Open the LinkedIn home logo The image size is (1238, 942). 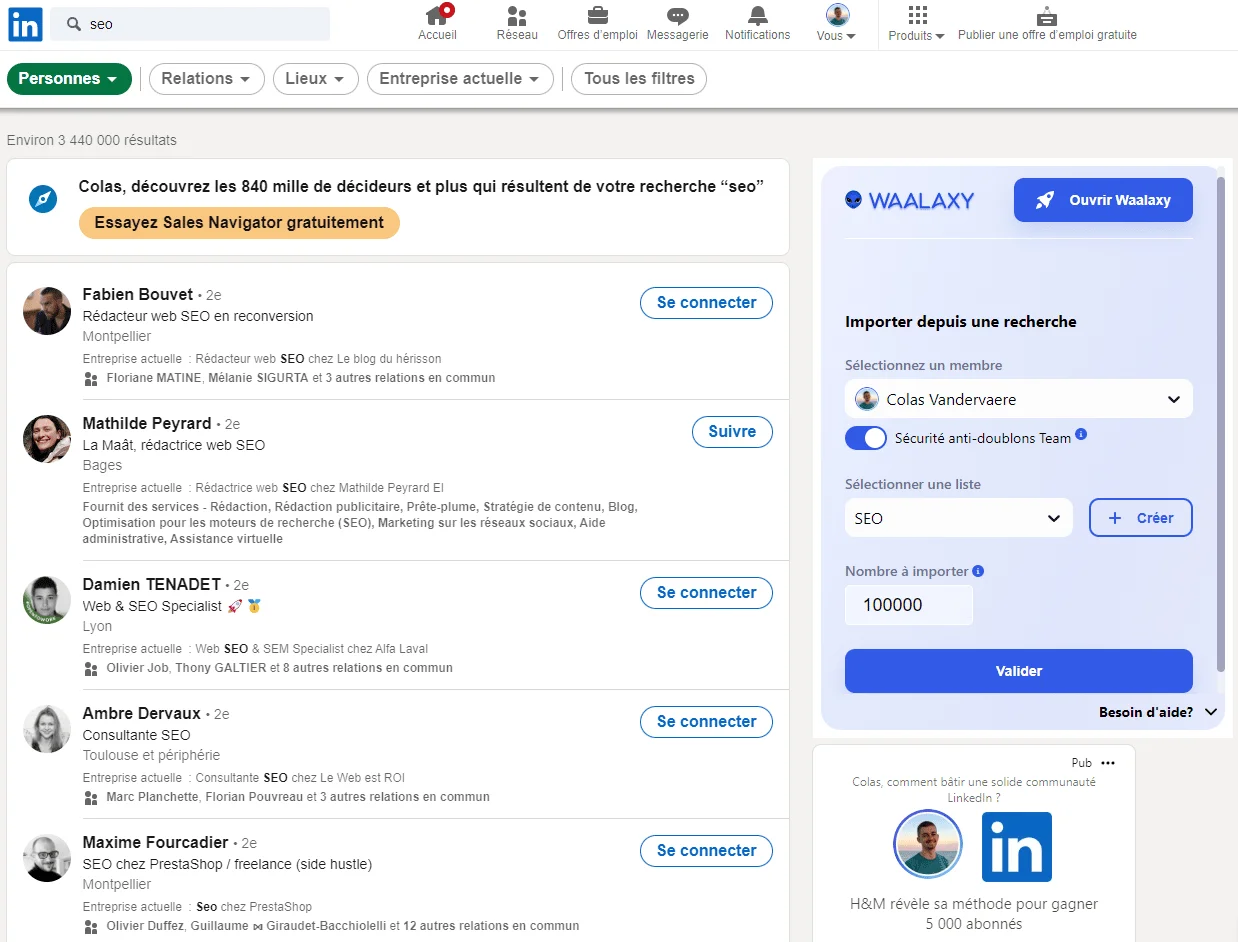pos(25,24)
